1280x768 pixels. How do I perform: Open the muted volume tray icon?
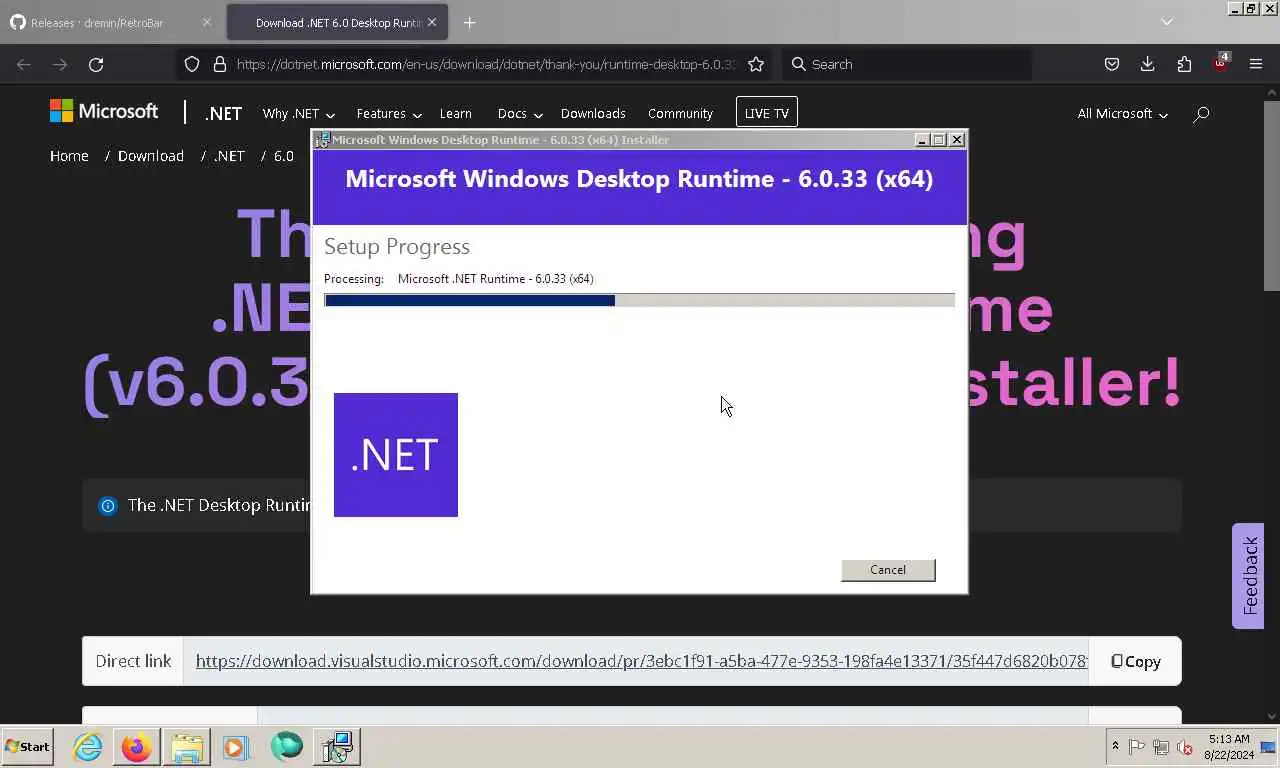click(x=1185, y=747)
